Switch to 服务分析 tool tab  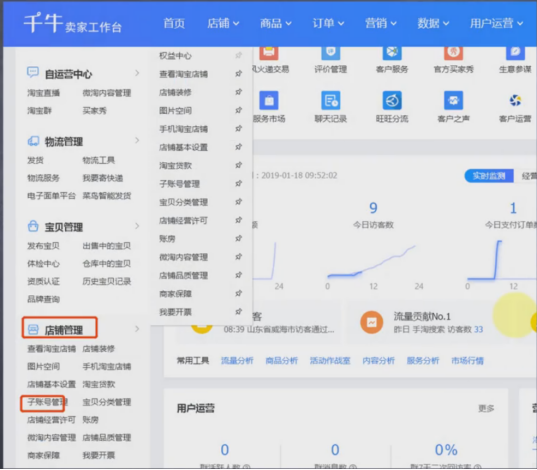(423, 360)
